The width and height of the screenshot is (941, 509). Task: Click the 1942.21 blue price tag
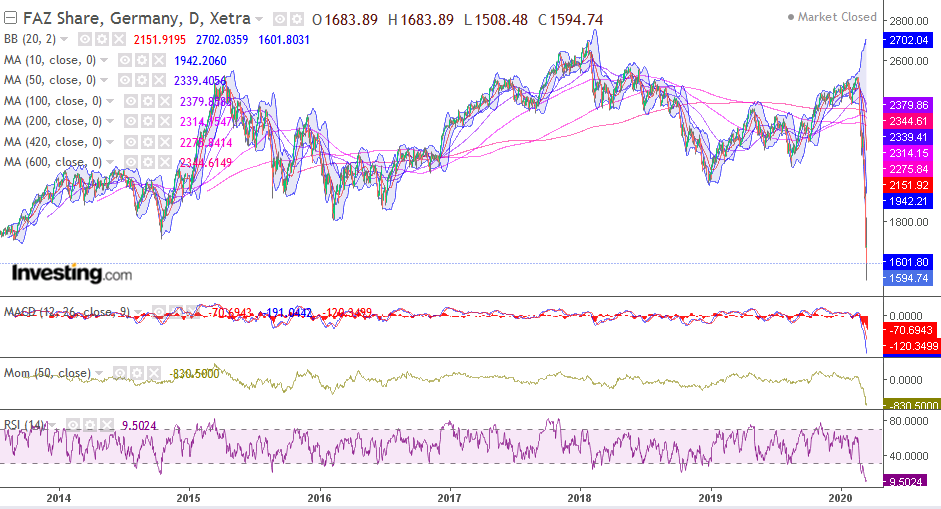909,201
